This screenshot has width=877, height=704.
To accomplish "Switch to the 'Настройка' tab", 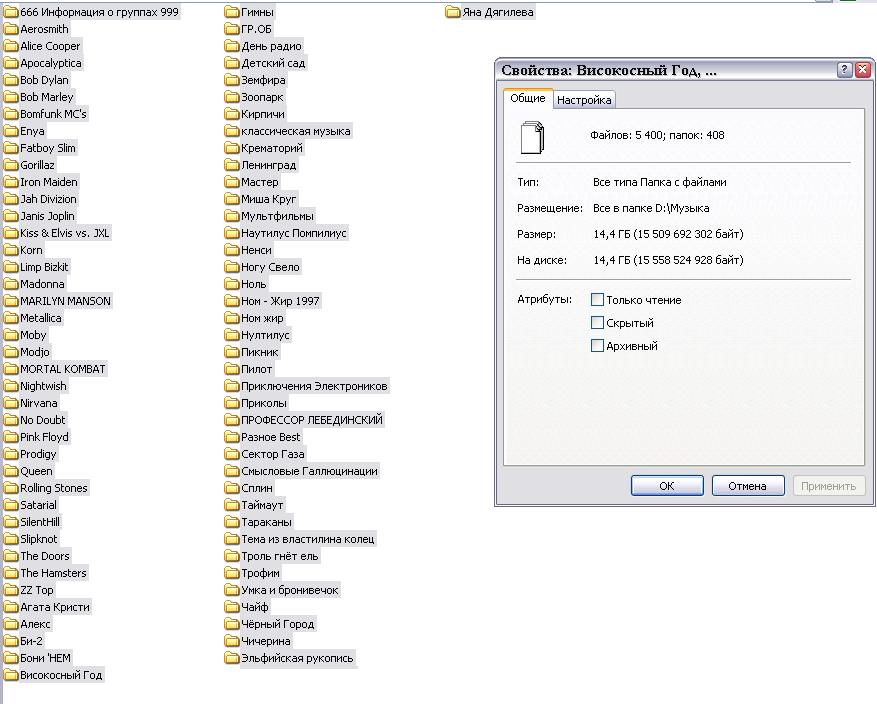I will coord(584,100).
